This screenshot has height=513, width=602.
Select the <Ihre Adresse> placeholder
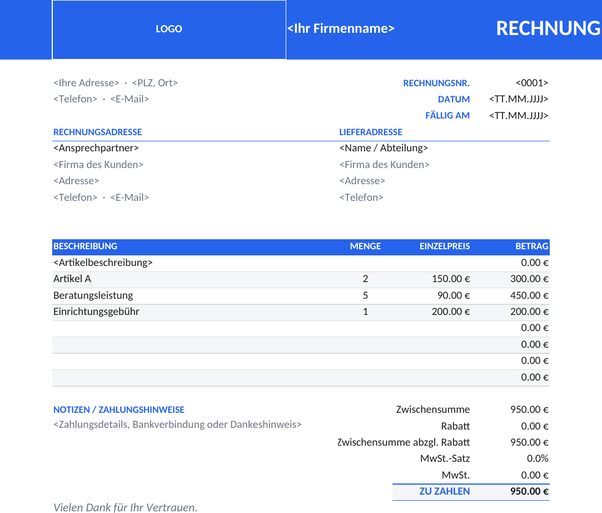86,83
